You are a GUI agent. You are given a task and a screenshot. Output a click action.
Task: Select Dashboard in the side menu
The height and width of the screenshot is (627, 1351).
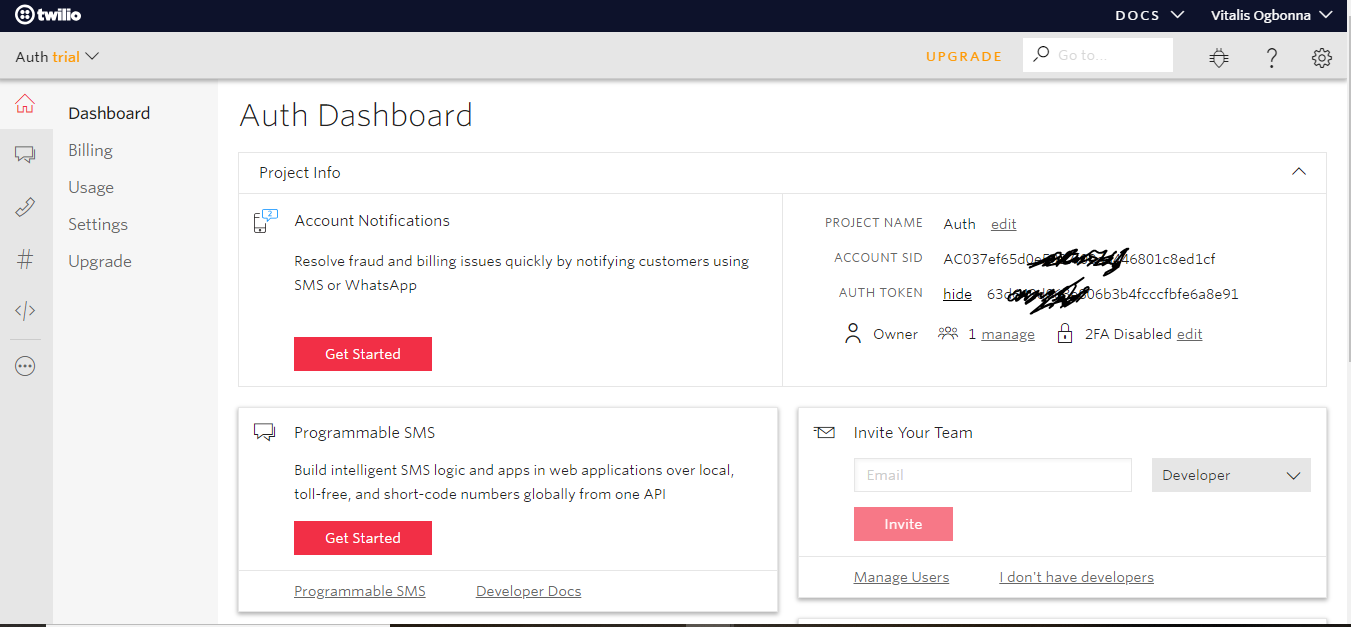(109, 113)
